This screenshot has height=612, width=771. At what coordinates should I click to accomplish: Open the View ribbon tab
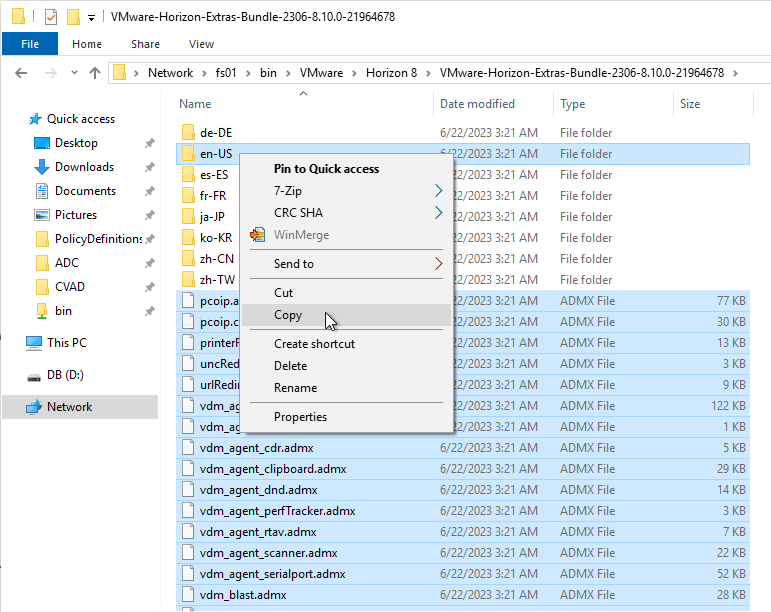[201, 44]
